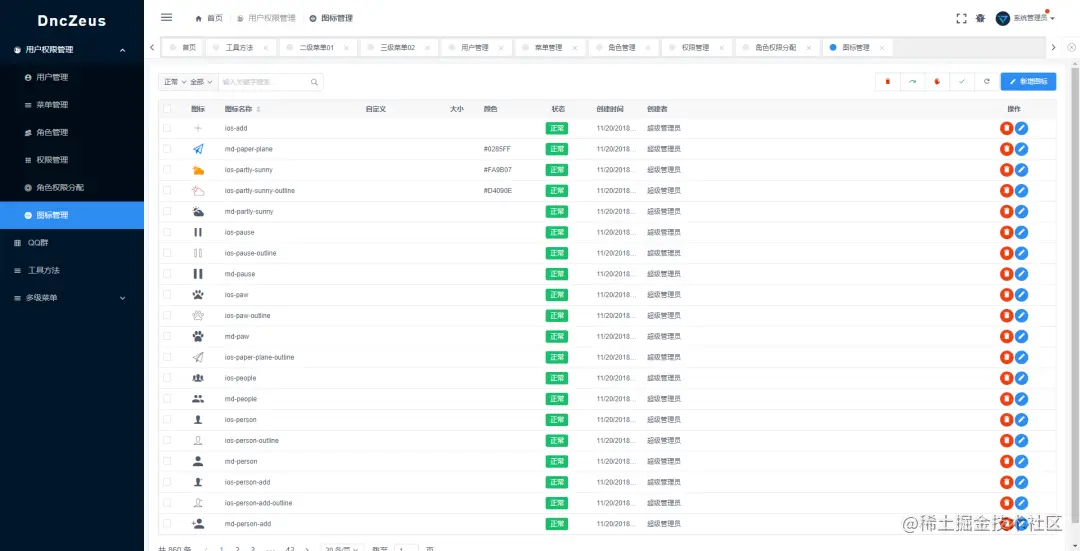Edit the ios-partly-sunny-outline entry
This screenshot has width=1080, height=551.
coord(1021,191)
